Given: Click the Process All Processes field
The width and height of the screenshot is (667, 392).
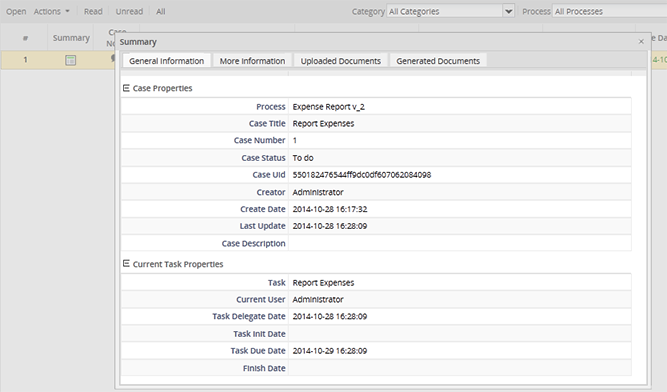Looking at the screenshot, I should click(x=609, y=11).
